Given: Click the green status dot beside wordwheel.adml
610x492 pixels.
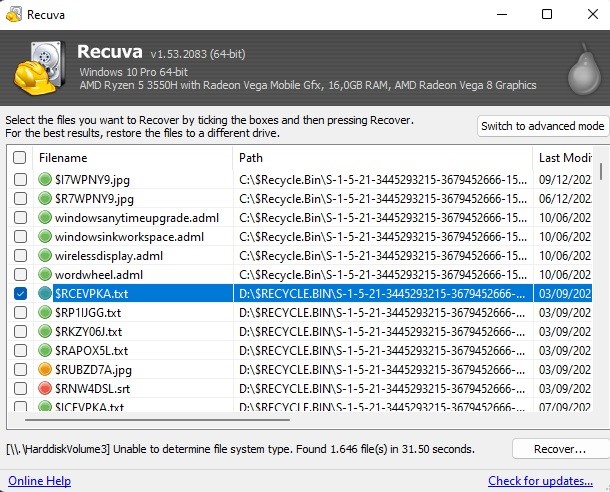Looking at the screenshot, I should tap(45, 274).
